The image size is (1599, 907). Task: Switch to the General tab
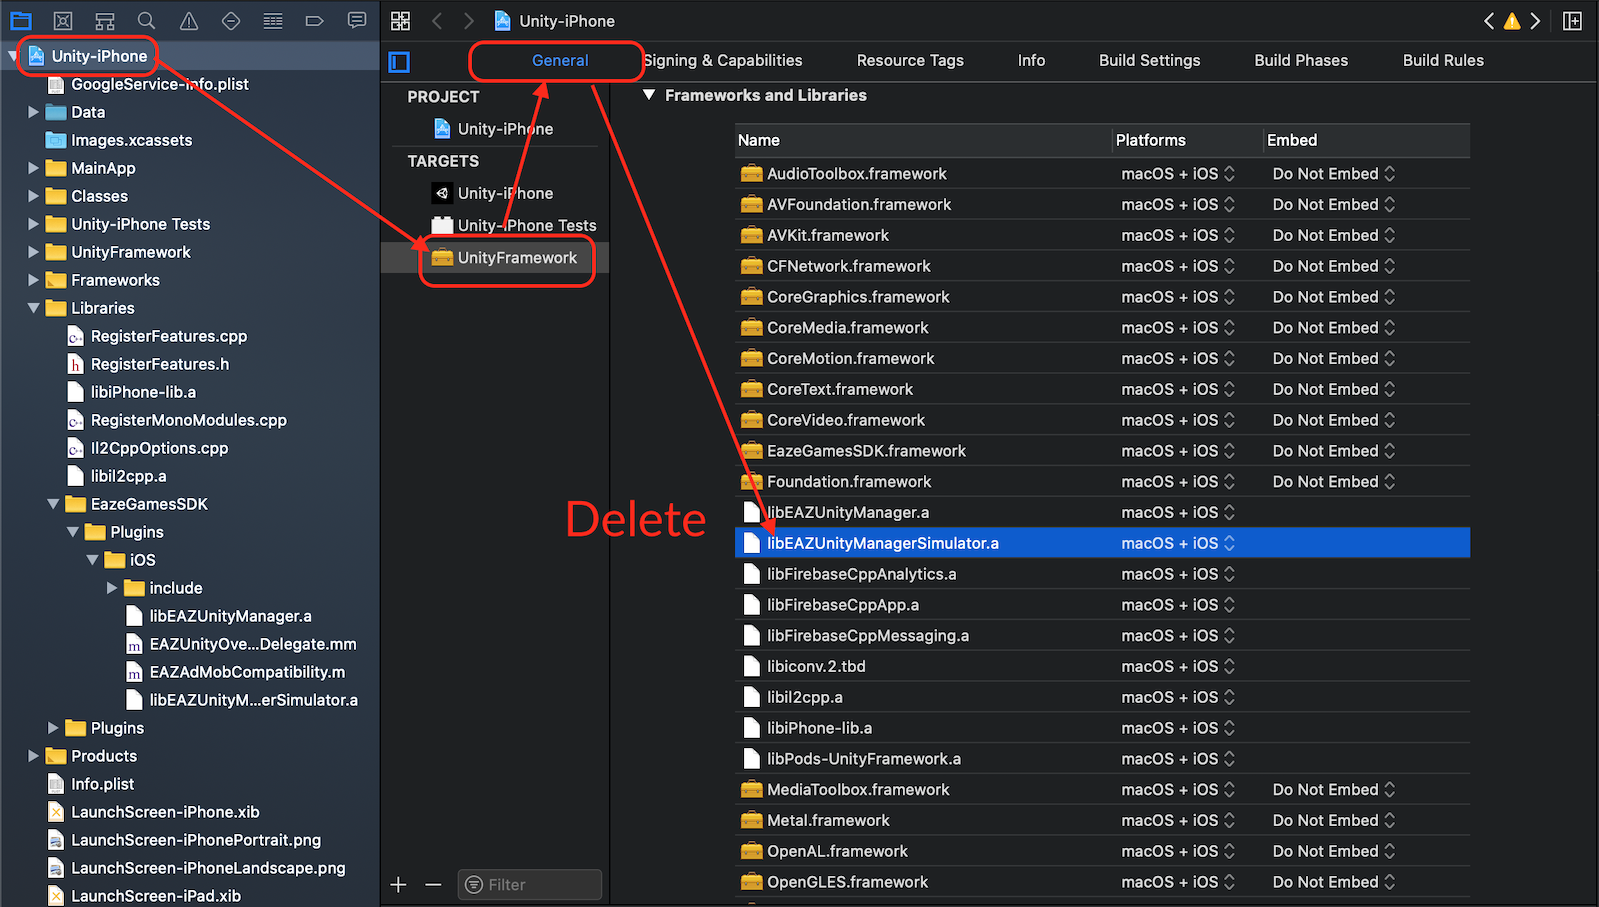pos(560,60)
